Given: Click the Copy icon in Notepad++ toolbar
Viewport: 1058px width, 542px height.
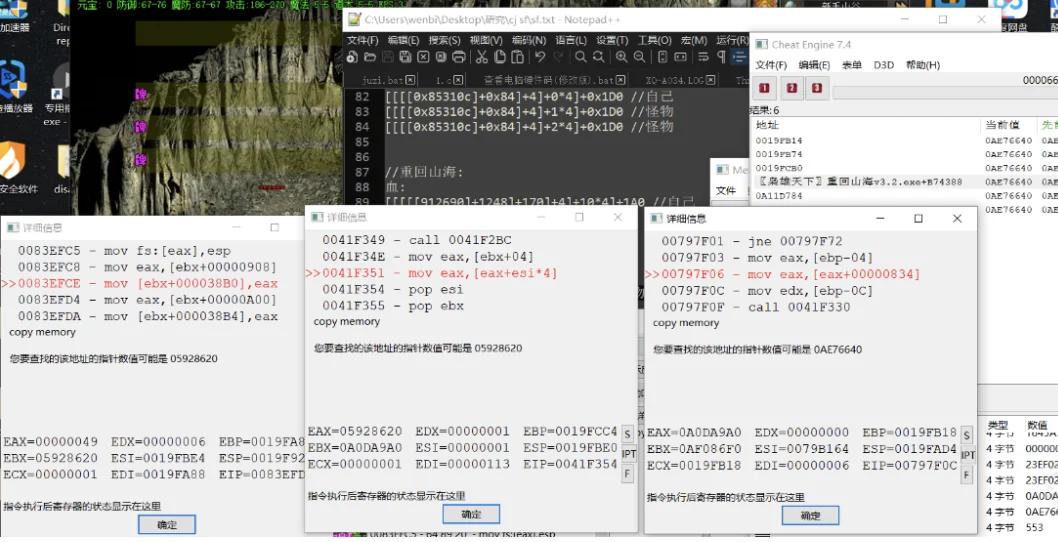Looking at the screenshot, I should tap(500, 57).
